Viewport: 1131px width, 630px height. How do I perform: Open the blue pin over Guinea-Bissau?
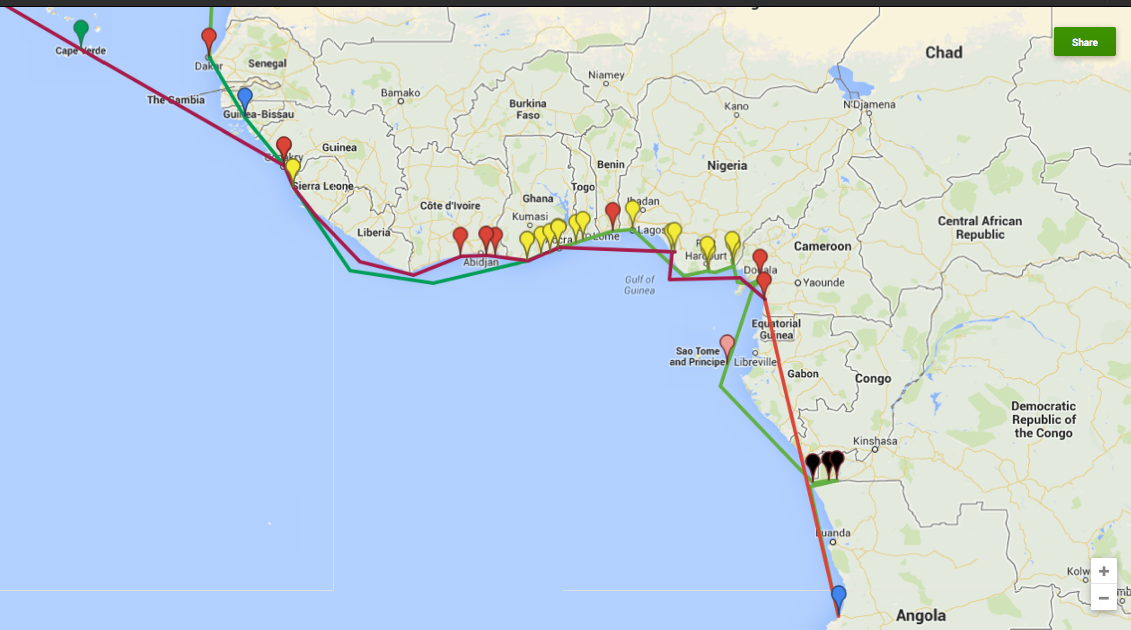[245, 98]
